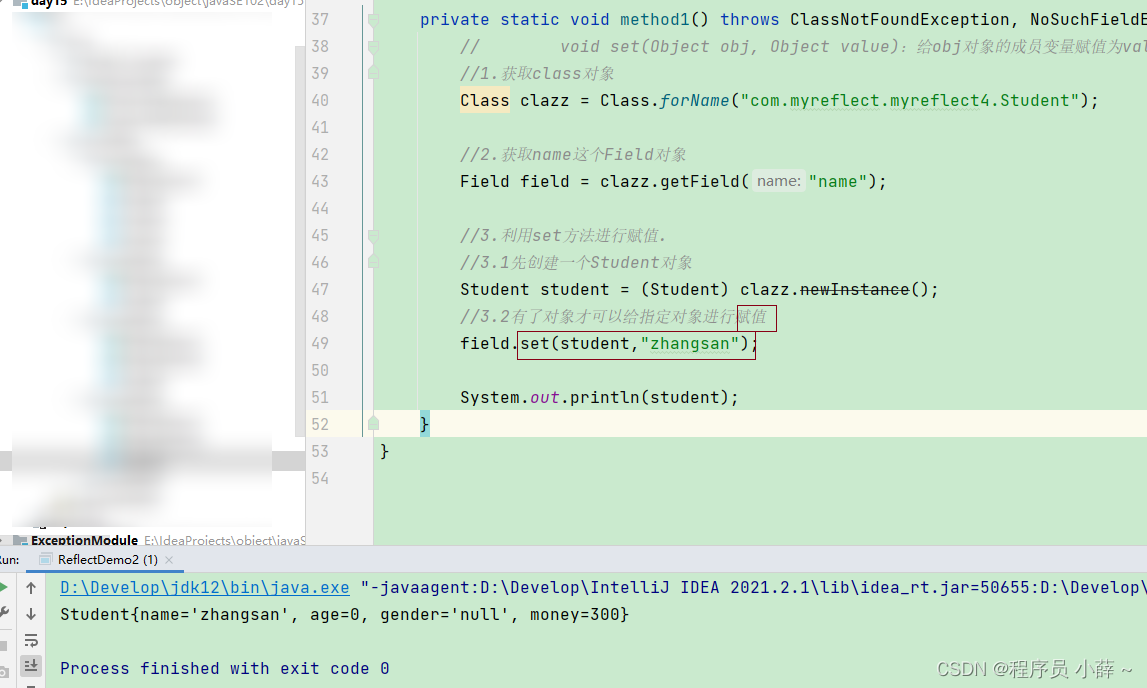1147x688 pixels.
Task: Click line number 49 in the gutter
Action: click(x=320, y=343)
